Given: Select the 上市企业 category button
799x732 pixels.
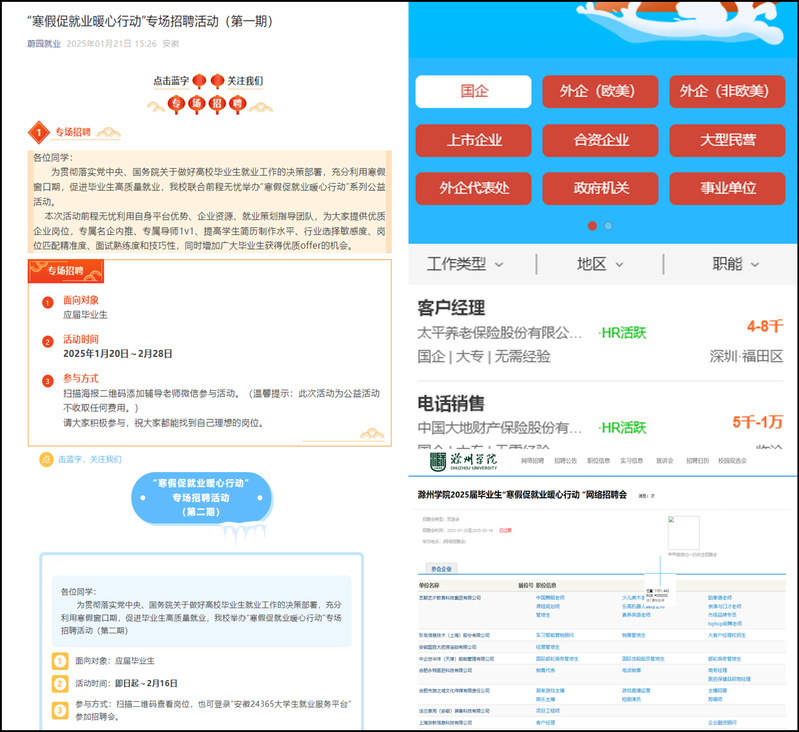Looking at the screenshot, I should point(473,140).
